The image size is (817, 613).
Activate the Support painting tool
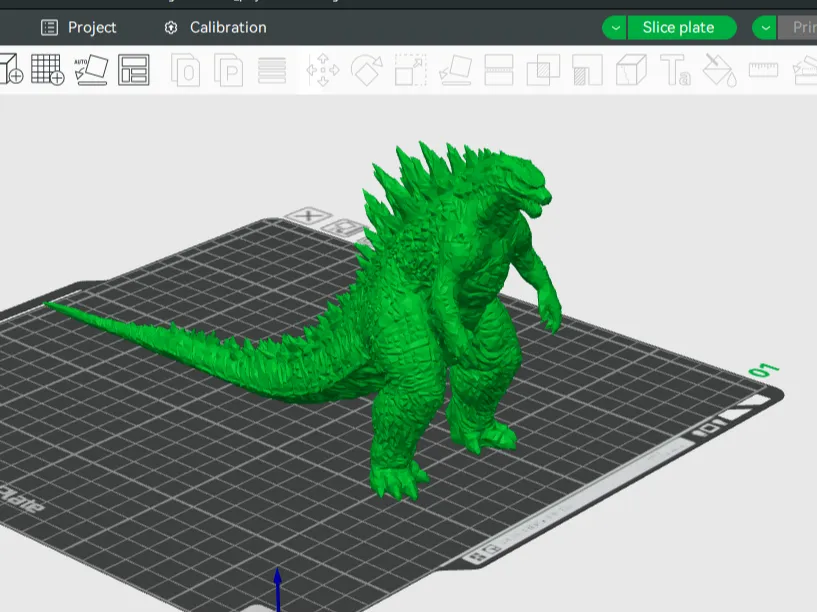(x=587, y=71)
